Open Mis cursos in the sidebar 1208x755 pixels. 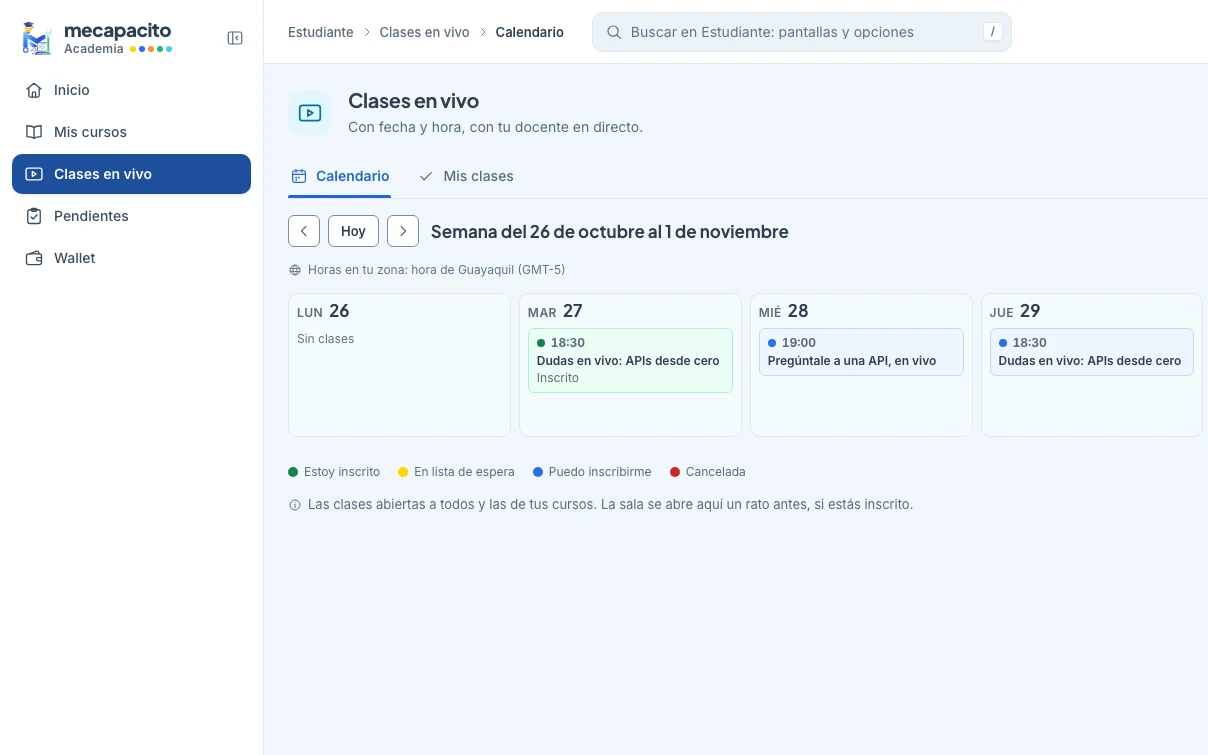tap(131, 132)
